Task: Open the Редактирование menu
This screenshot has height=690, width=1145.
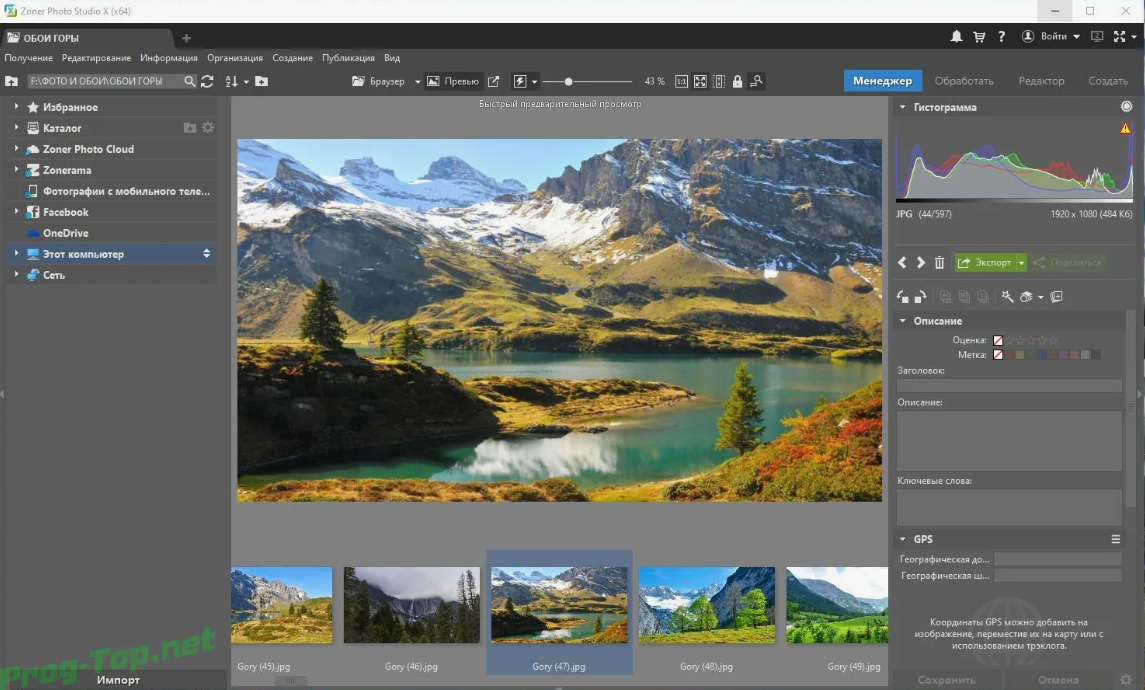Action: pos(96,58)
